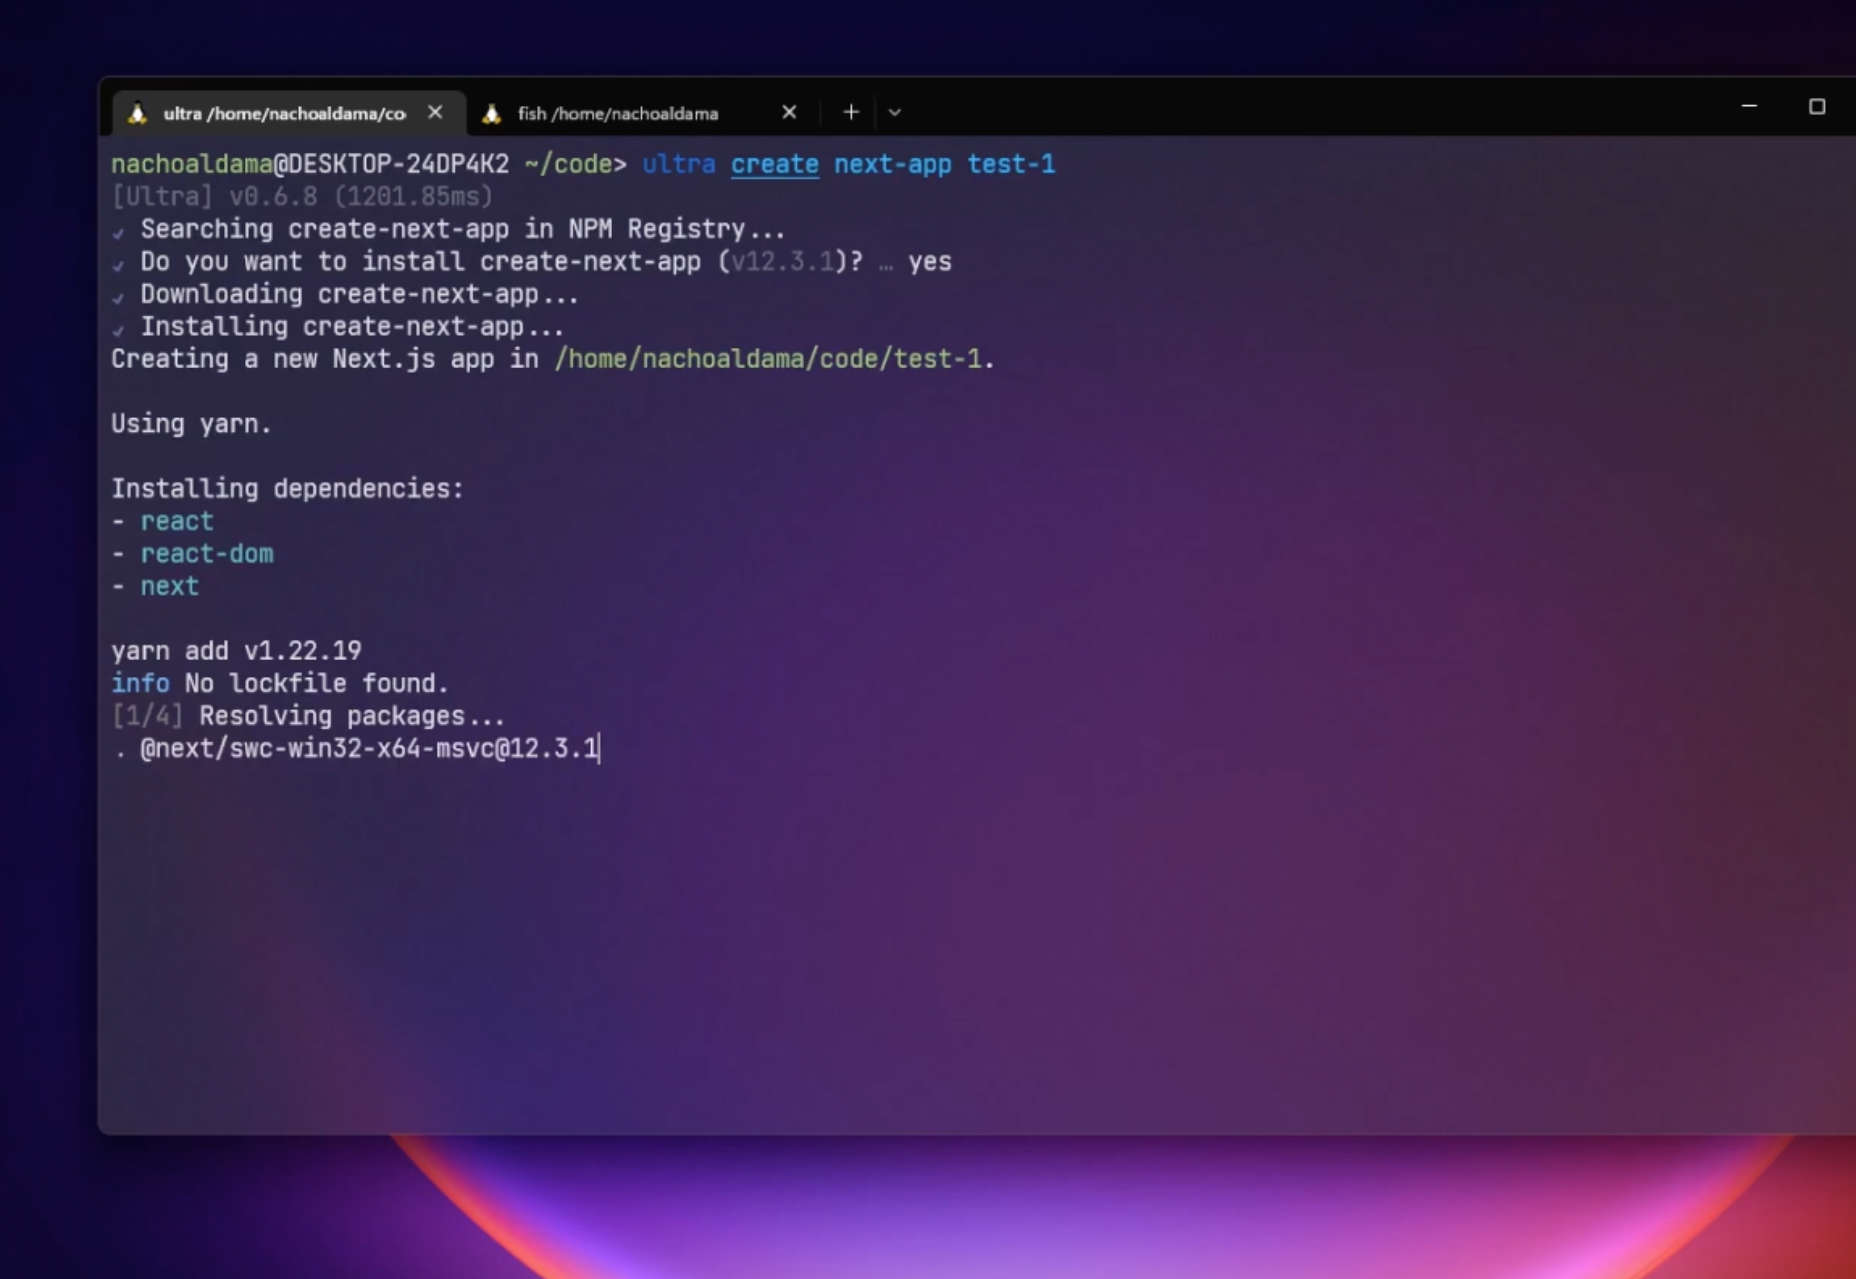The height and width of the screenshot is (1279, 1856).
Task: Click the underlined create command word
Action: (x=775, y=164)
